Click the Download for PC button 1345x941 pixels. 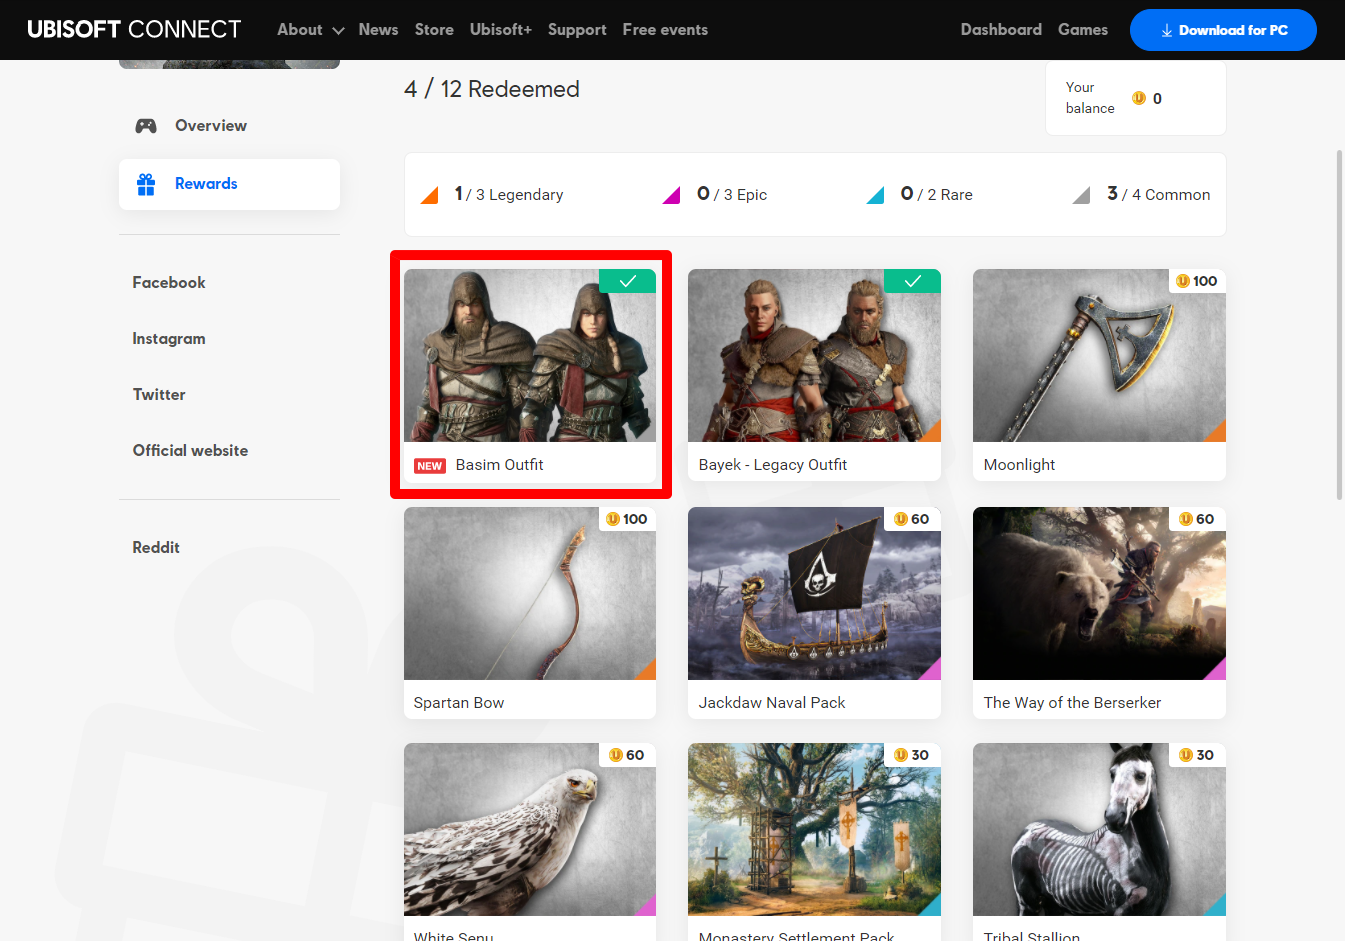(1223, 30)
